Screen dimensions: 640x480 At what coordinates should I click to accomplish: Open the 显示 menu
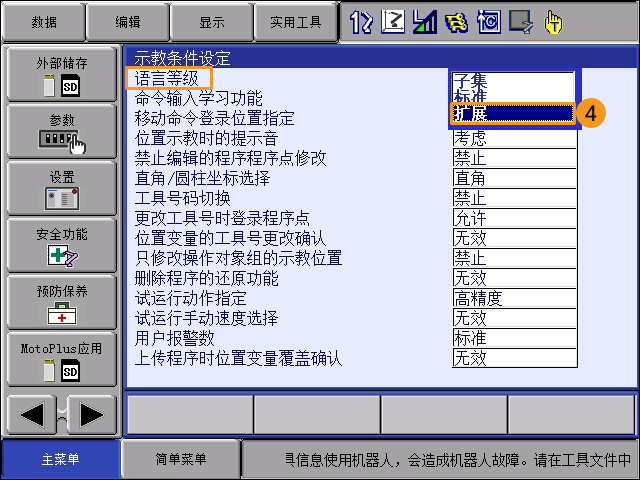tap(212, 22)
